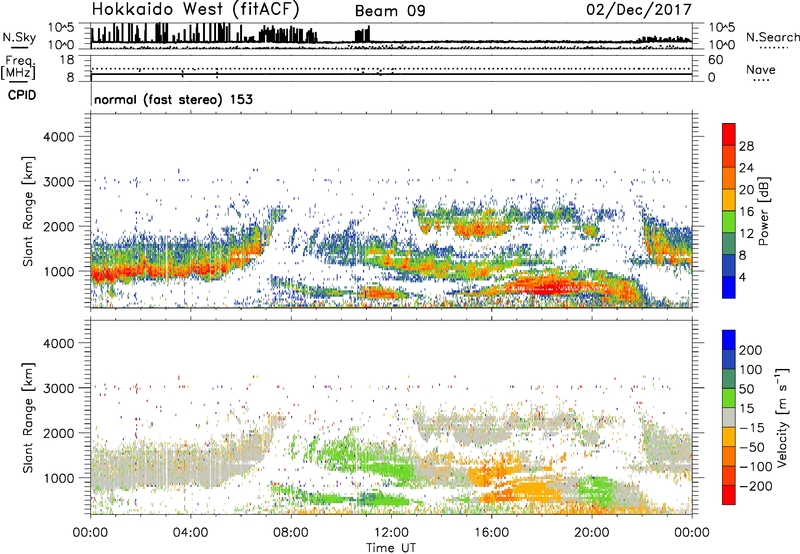Viewport: 800px width, 554px height.
Task: Select Velocity colorbar yellow segment -15 to -50
Action: pos(729,437)
